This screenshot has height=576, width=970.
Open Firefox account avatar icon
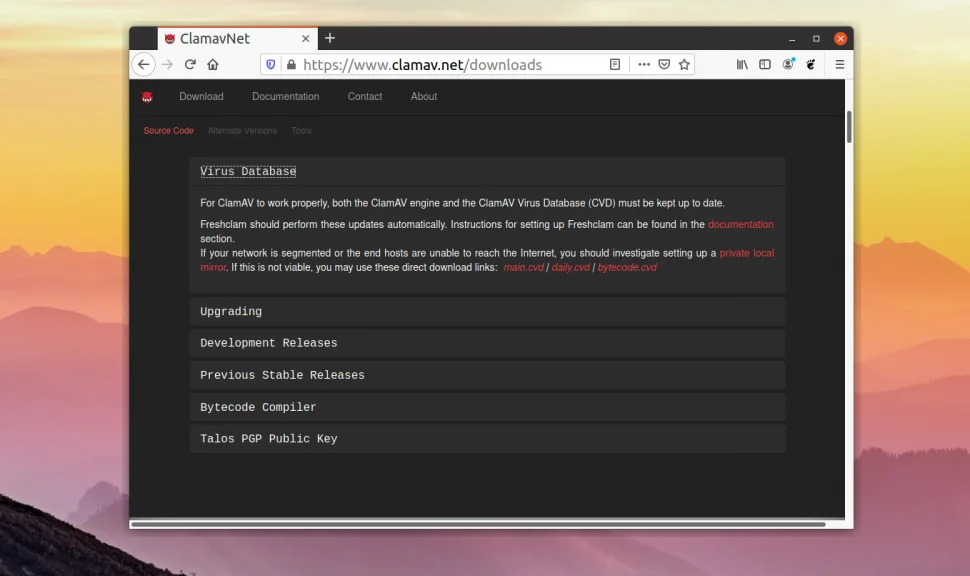coord(788,64)
